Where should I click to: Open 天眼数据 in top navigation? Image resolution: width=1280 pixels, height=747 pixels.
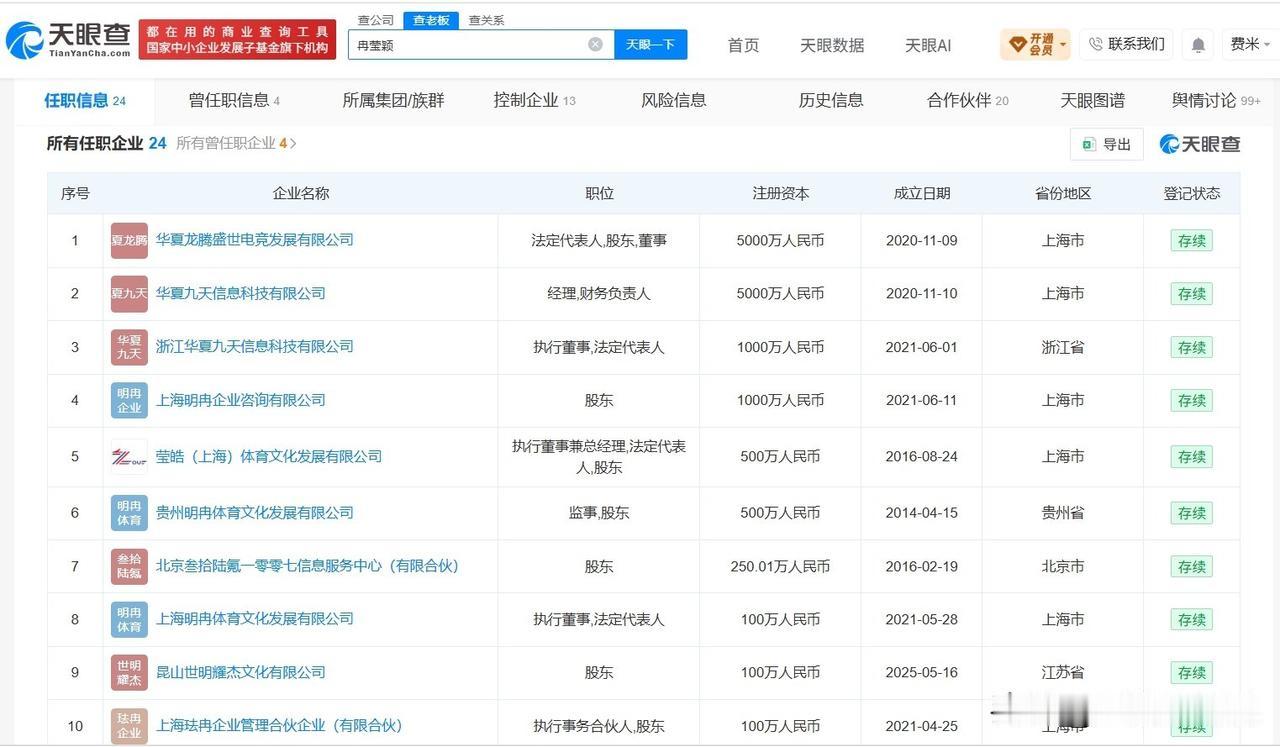(x=832, y=45)
